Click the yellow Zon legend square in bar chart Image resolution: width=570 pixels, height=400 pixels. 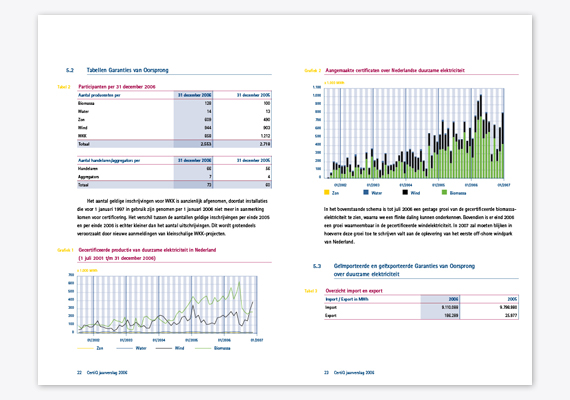[326, 192]
